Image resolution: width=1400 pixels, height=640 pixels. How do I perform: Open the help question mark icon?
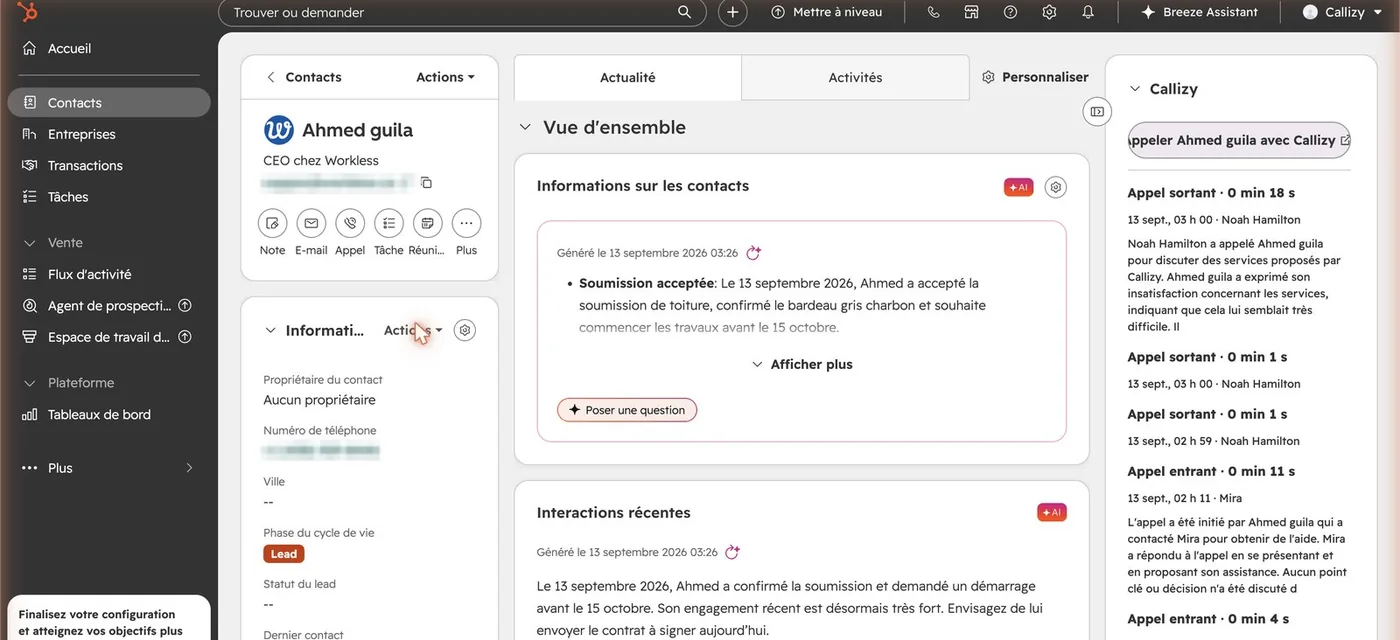click(x=1010, y=12)
